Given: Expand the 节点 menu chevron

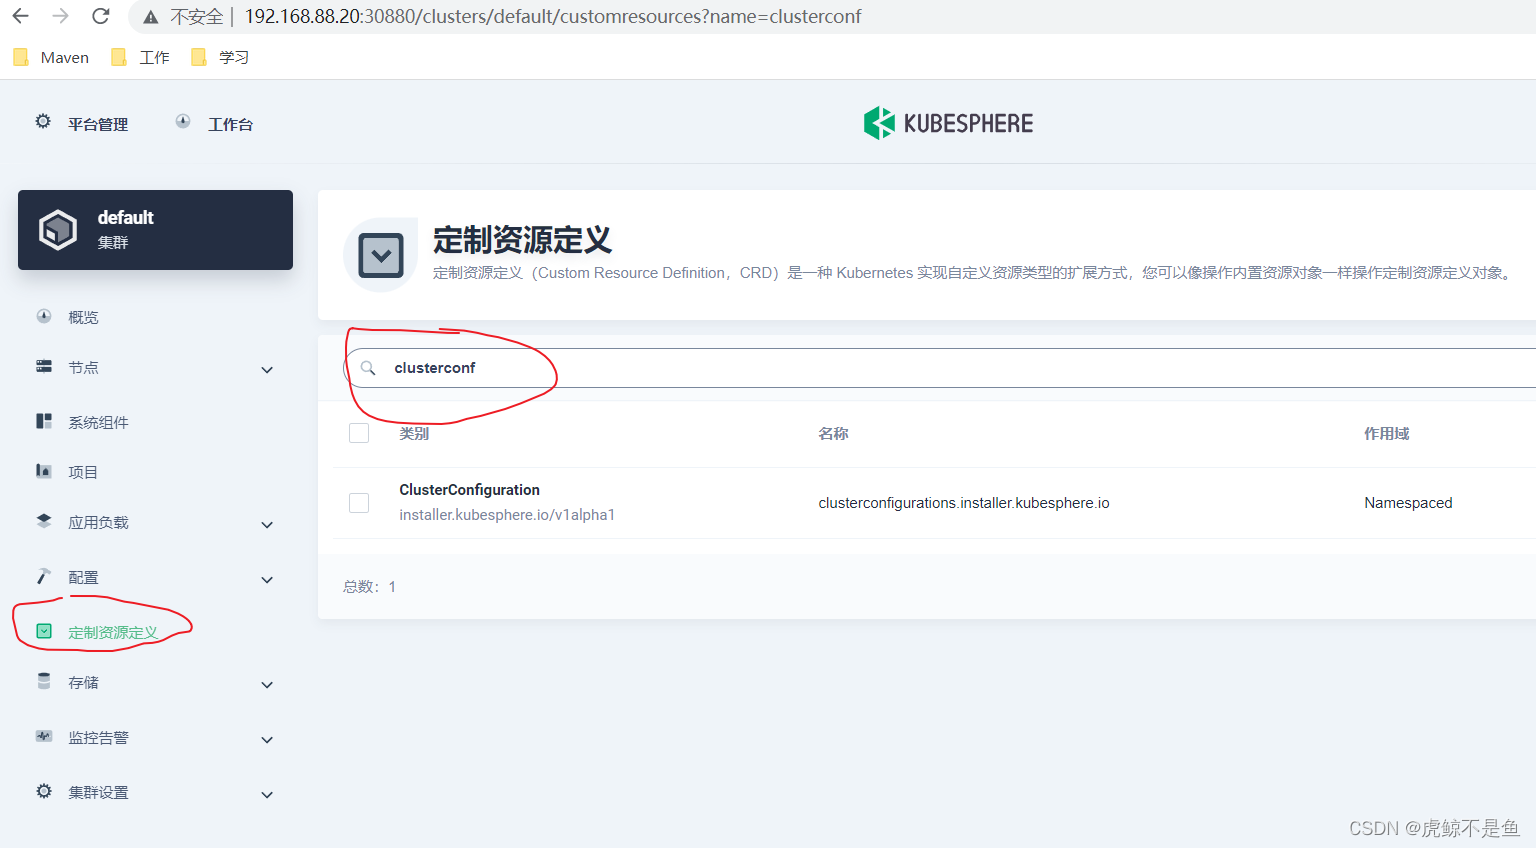Looking at the screenshot, I should (x=267, y=369).
